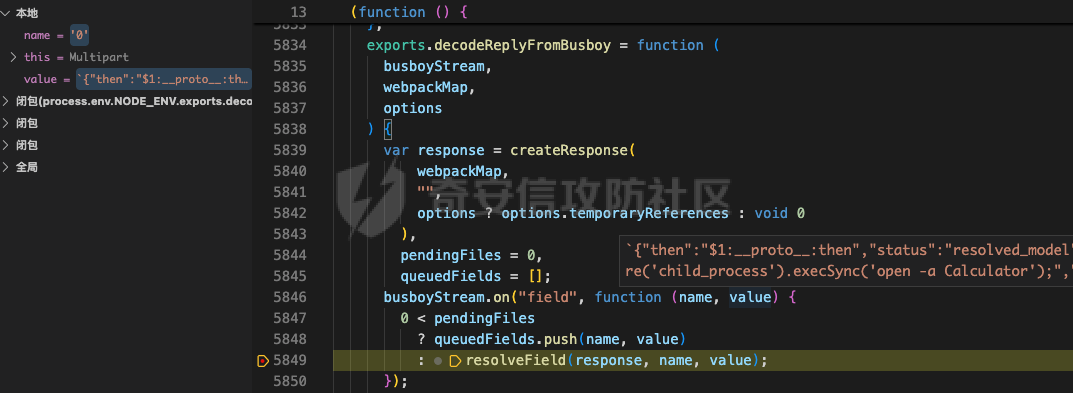The image size is (1073, 393).
Task: Click 'pendingFiles = 0' on line 5844
Action: [x=467, y=255]
